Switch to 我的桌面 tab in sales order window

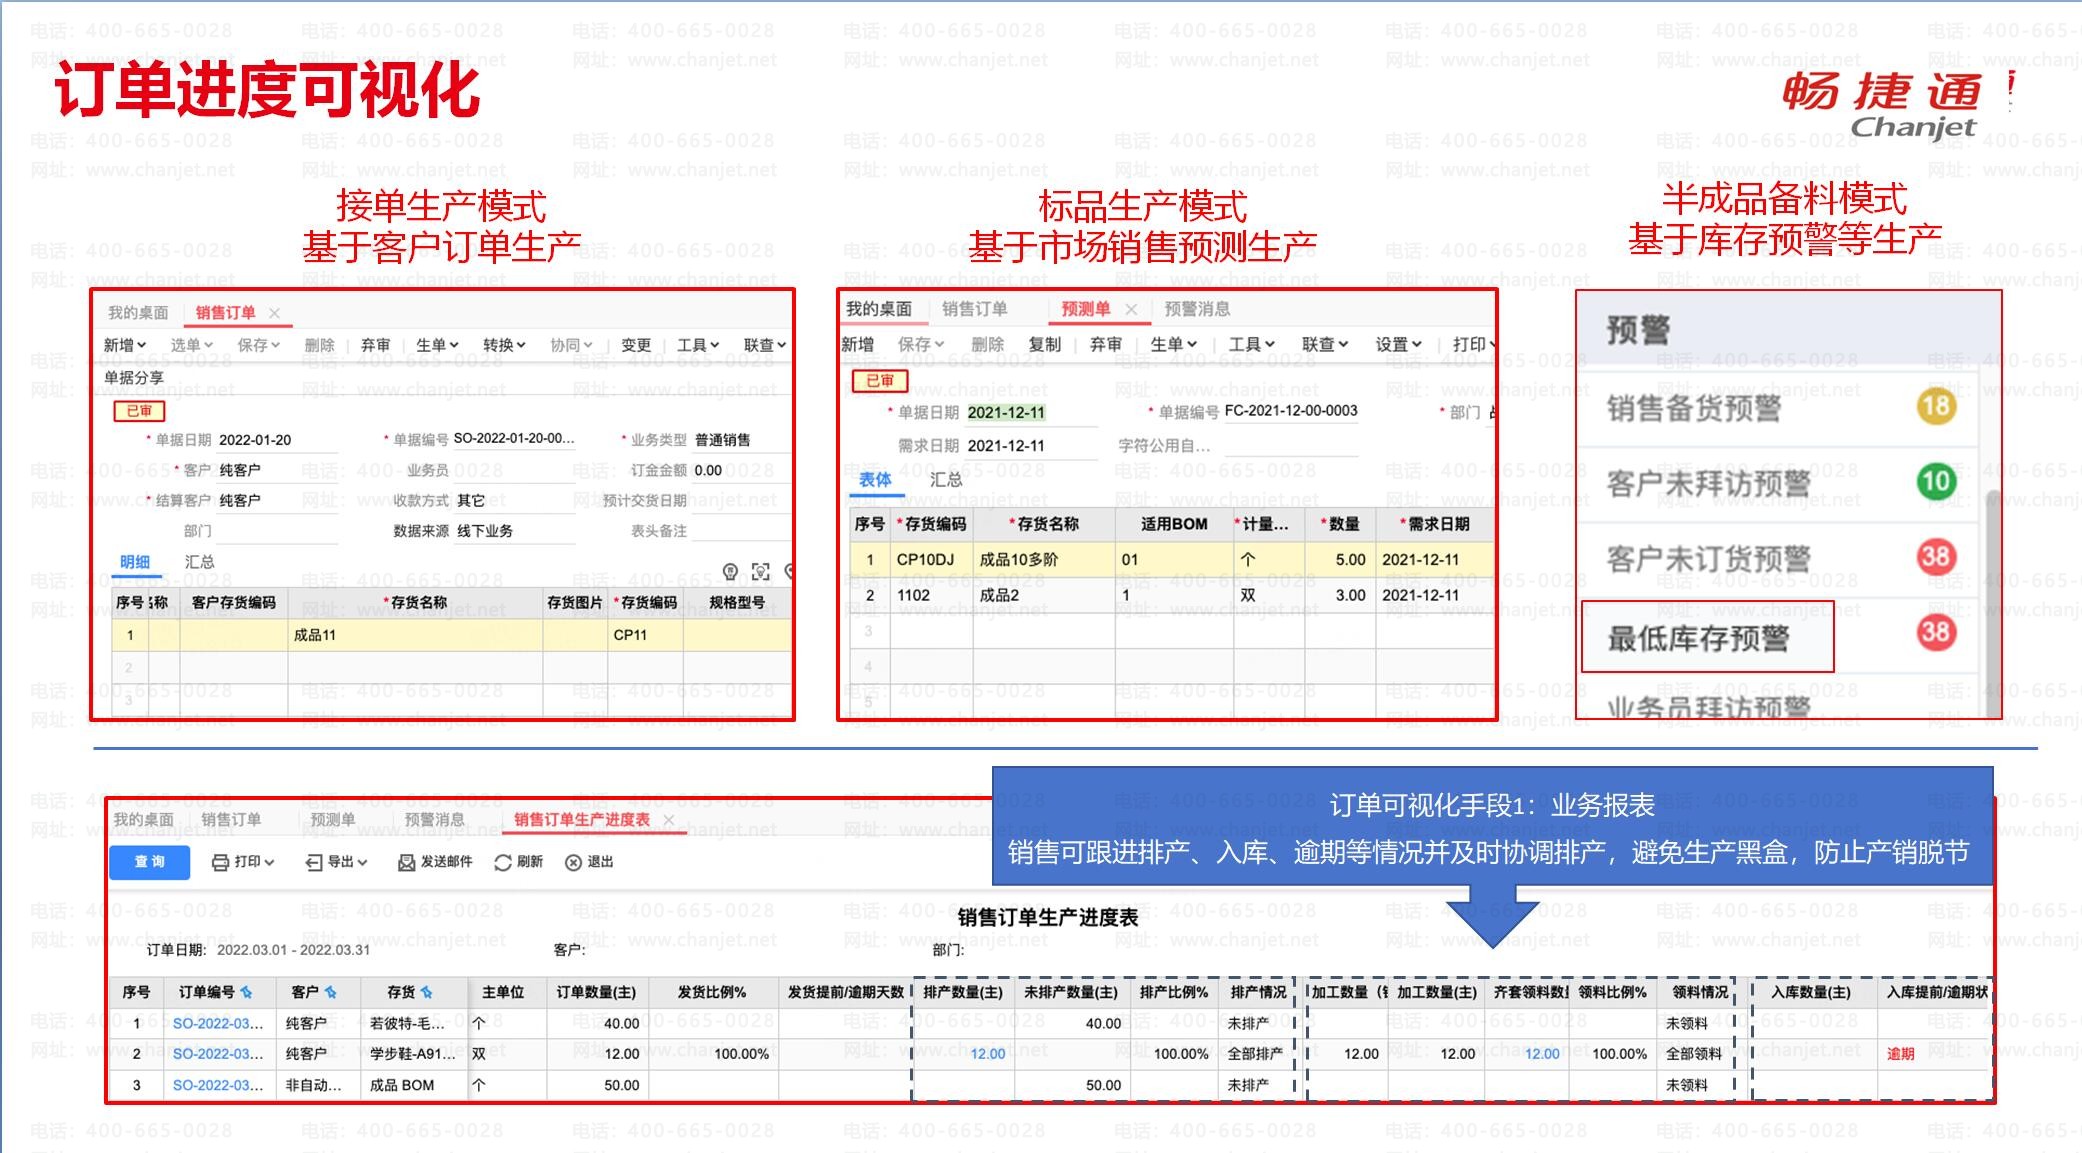138,313
